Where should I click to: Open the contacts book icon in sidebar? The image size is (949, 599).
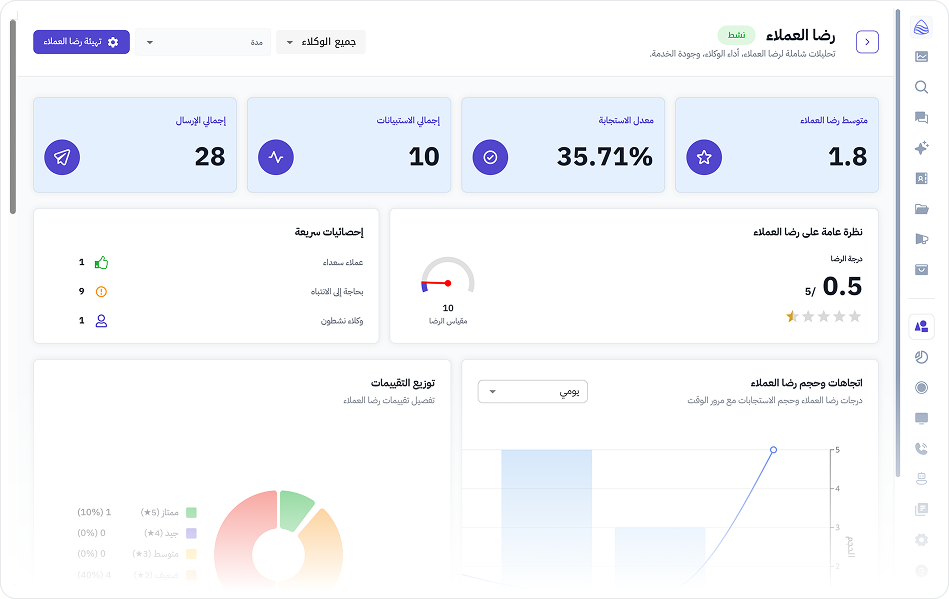click(x=921, y=178)
